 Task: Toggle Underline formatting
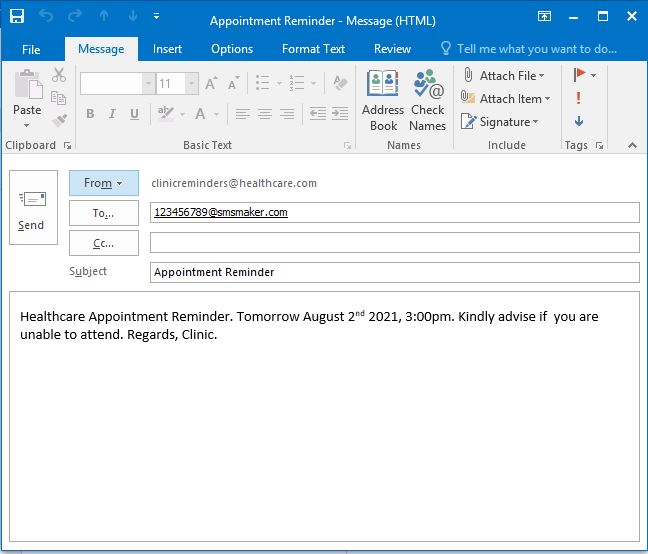pos(134,114)
